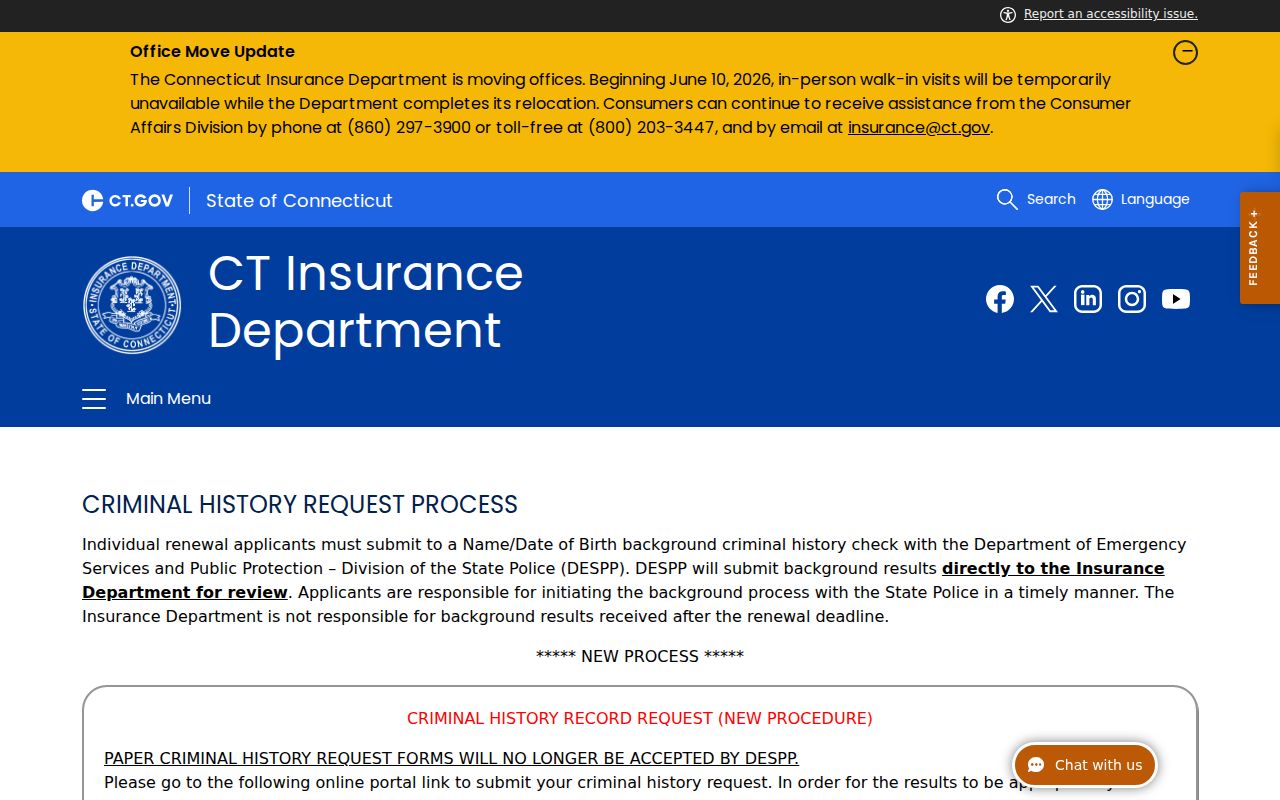Click the accessibility person icon
Screen dimensions: 1280x800
pos(1008,14)
